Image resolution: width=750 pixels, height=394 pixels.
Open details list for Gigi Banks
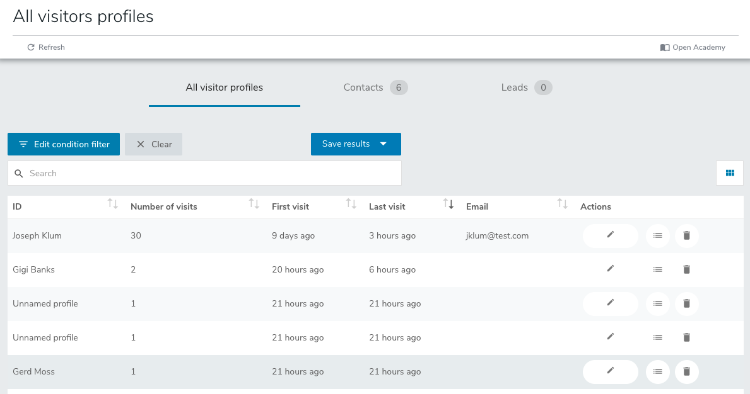[x=658, y=270]
